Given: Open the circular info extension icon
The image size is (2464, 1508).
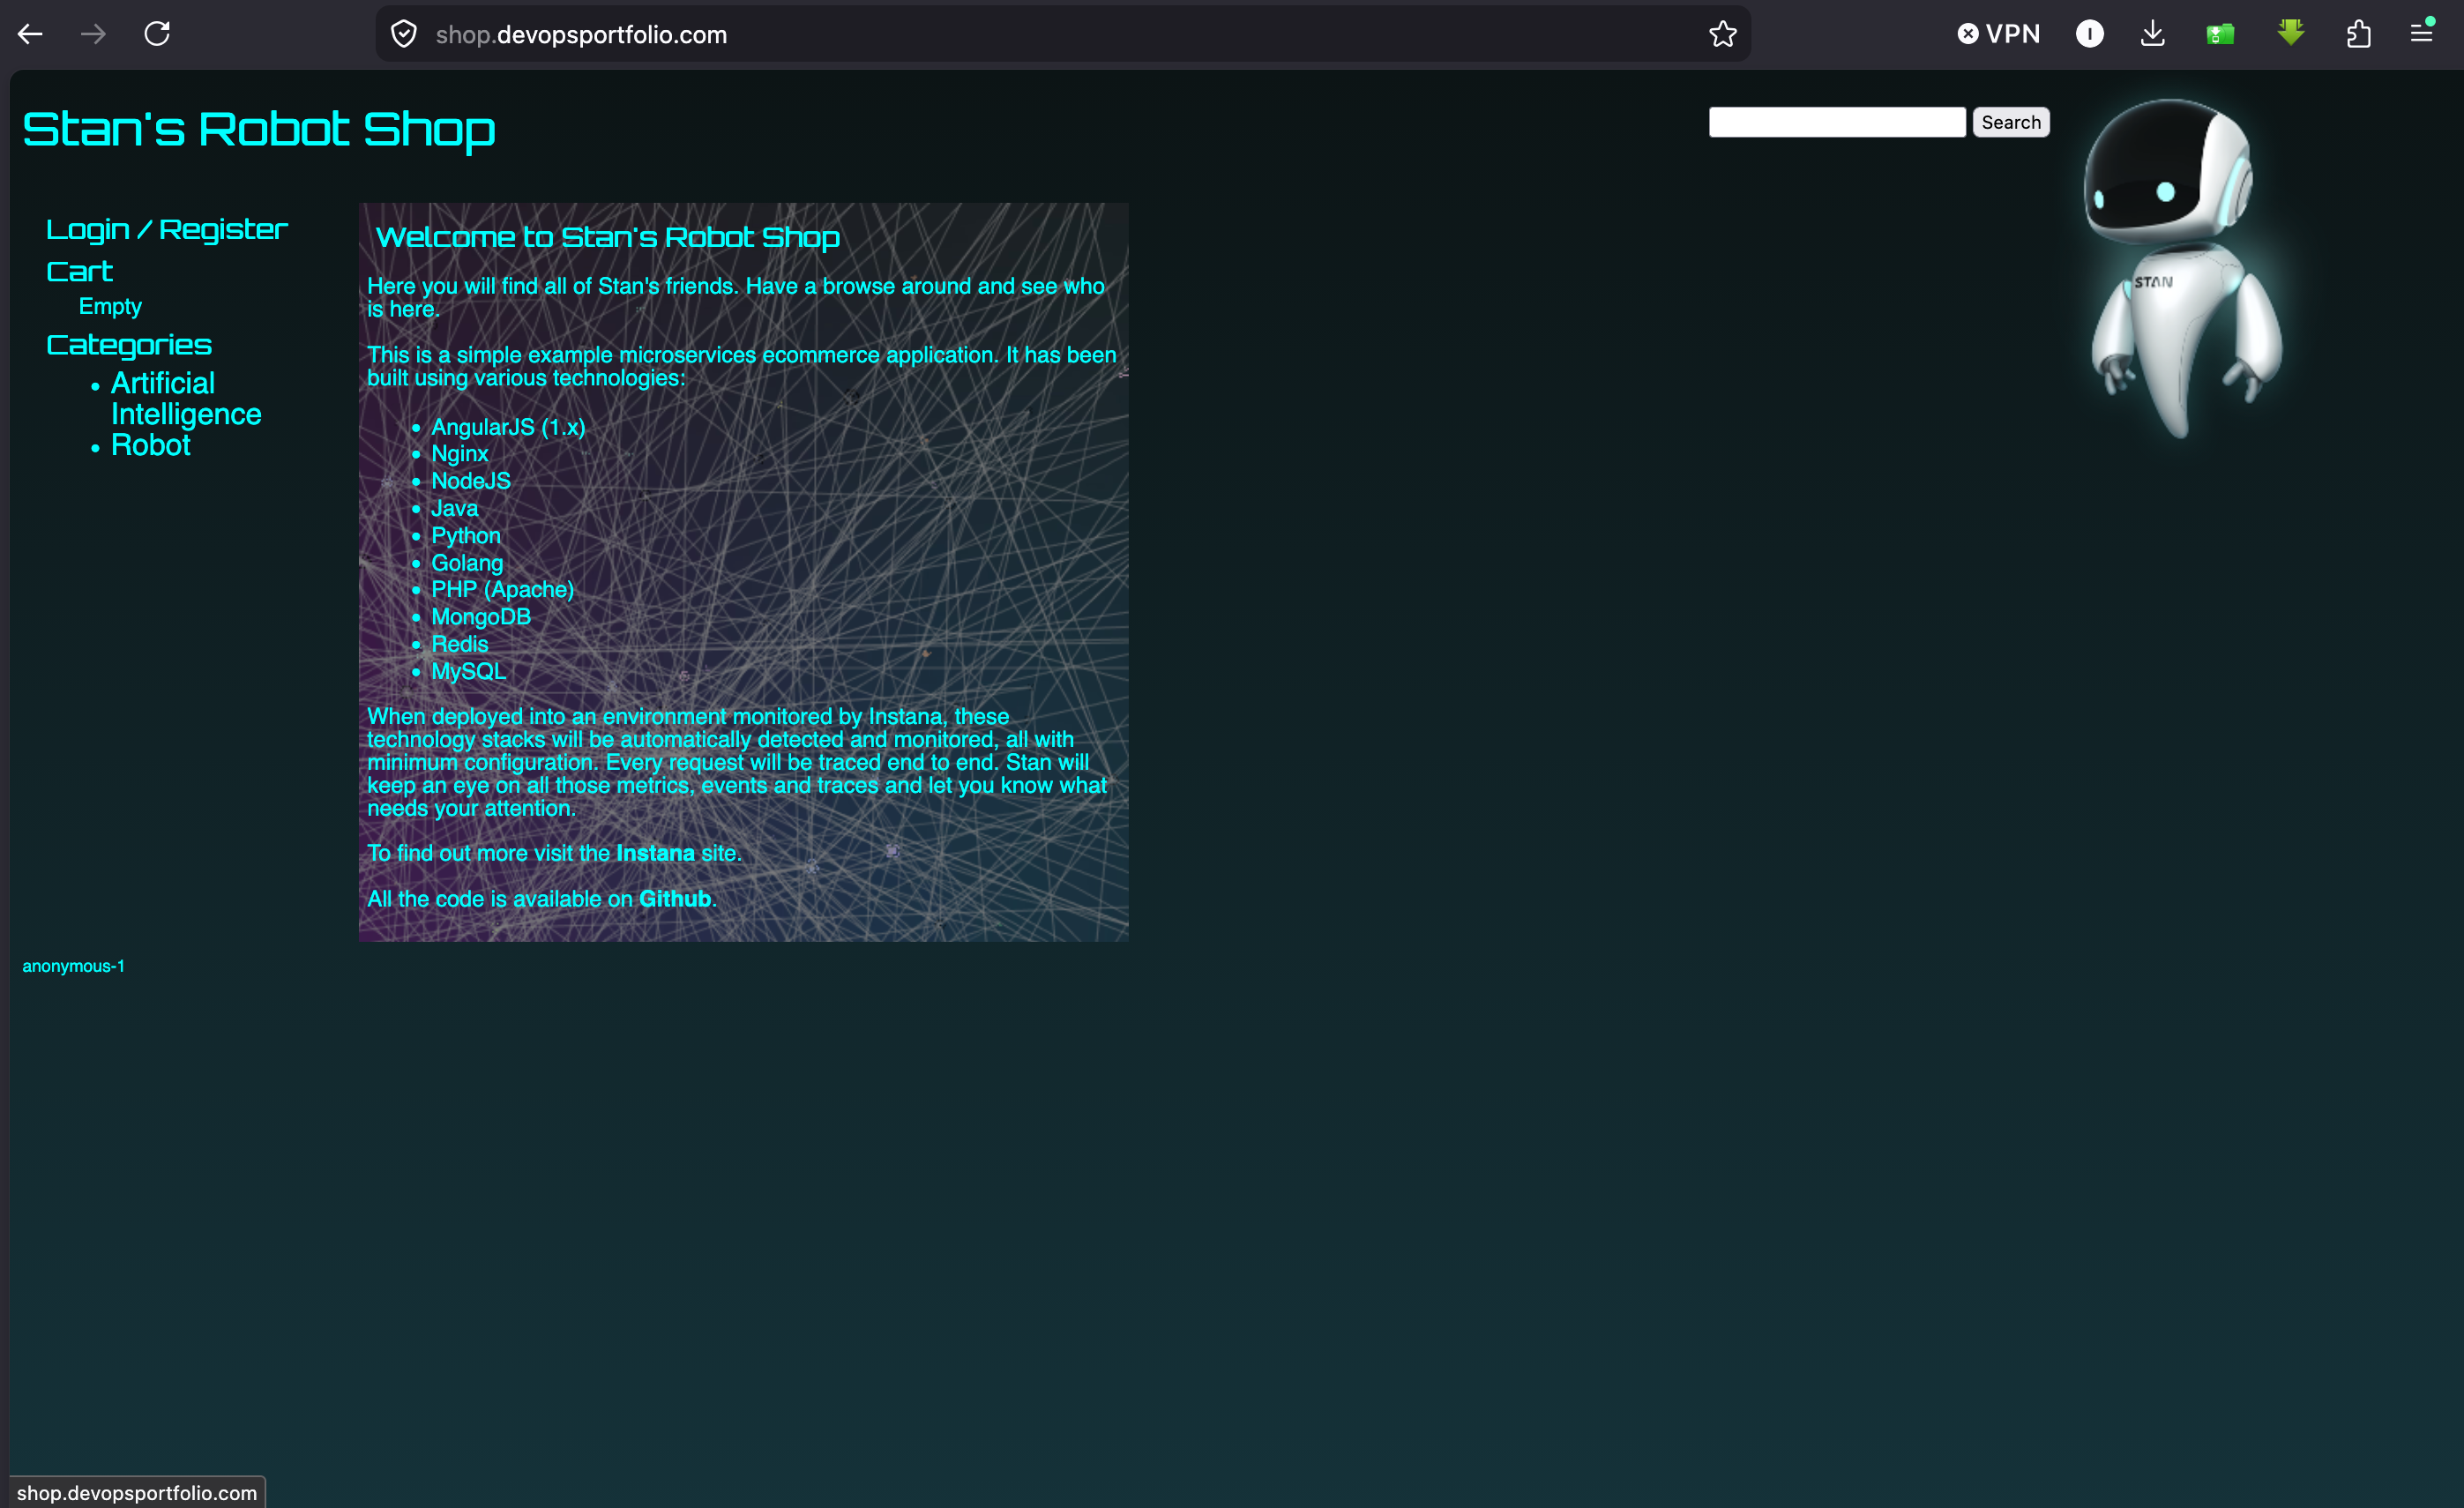Looking at the screenshot, I should [2089, 34].
